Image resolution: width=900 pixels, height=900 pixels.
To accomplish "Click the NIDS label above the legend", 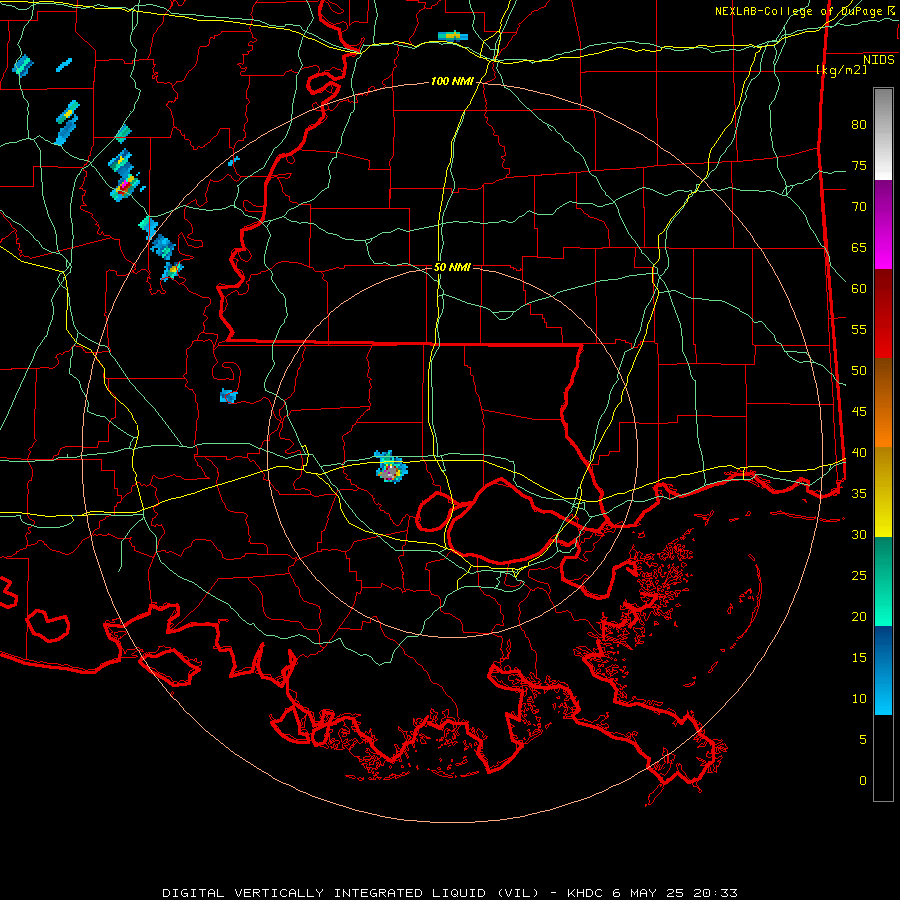I will pyautogui.click(x=878, y=60).
